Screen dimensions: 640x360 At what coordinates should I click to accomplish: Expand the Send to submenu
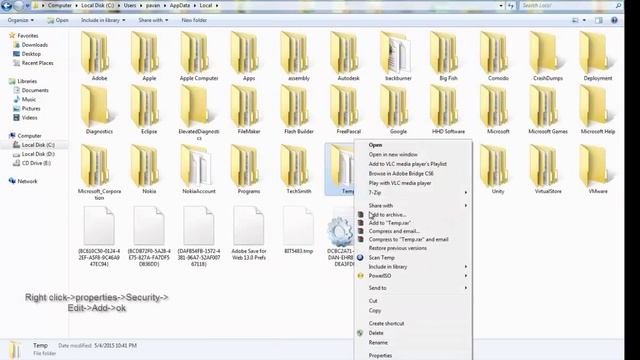(x=413, y=288)
